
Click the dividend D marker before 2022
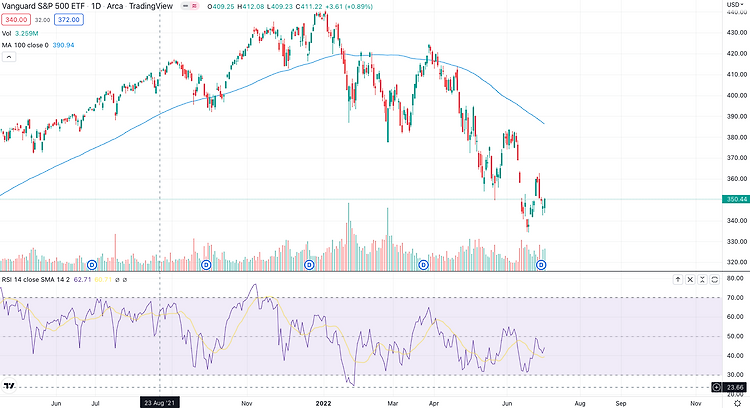point(309,265)
